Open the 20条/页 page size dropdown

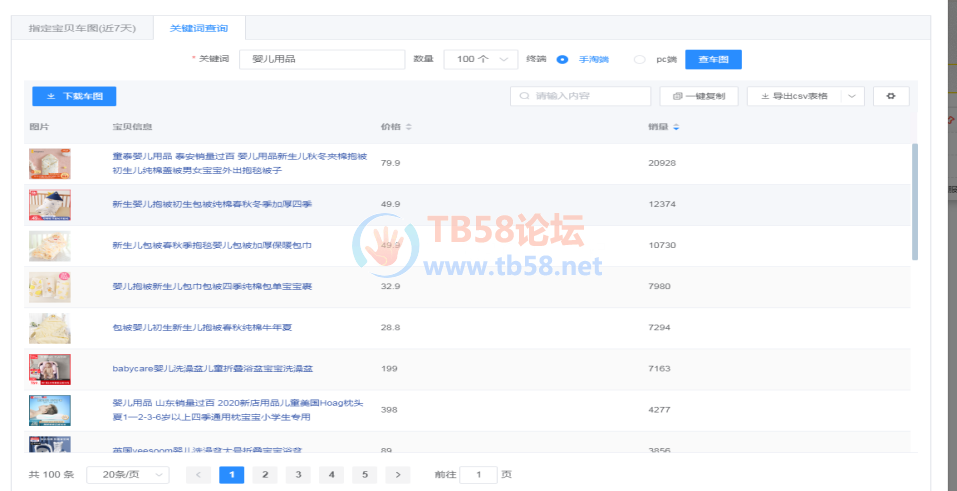127,475
